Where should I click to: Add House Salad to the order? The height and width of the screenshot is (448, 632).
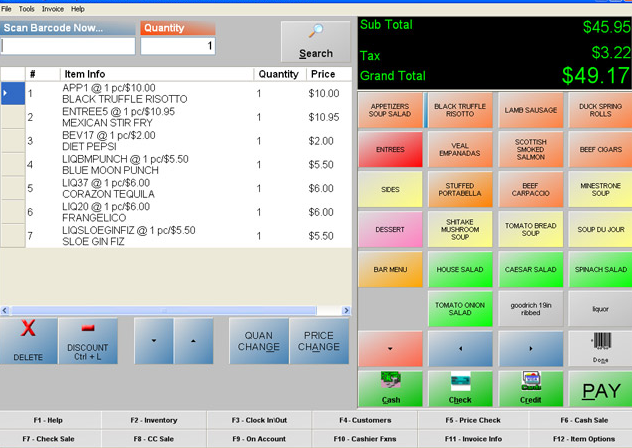460,269
